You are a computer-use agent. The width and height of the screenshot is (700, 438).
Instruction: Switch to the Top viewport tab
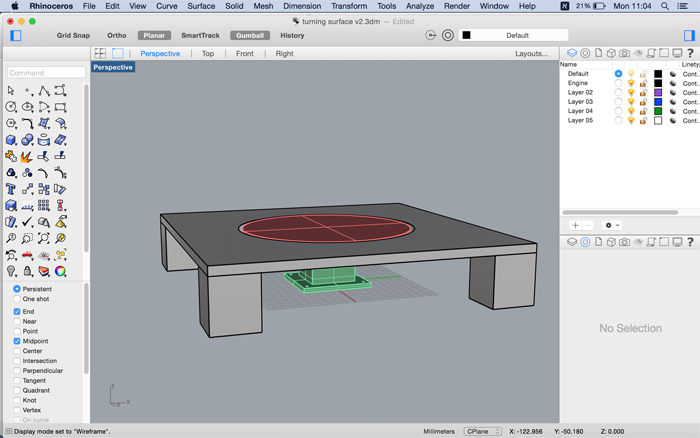pos(208,54)
